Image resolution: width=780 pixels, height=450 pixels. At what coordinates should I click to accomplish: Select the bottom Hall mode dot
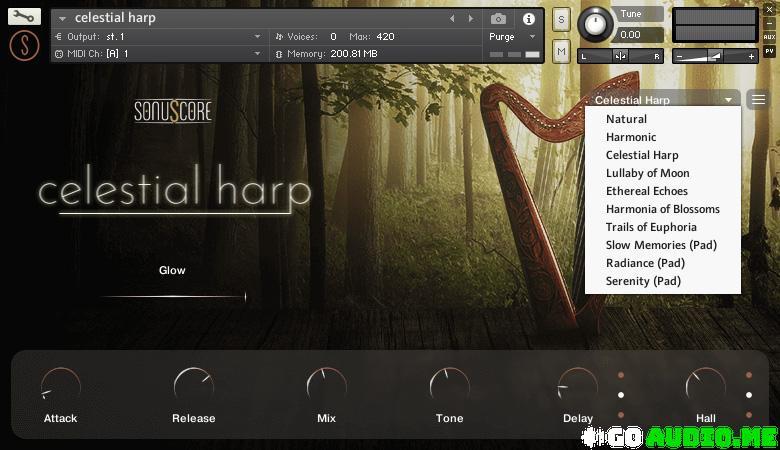749,415
